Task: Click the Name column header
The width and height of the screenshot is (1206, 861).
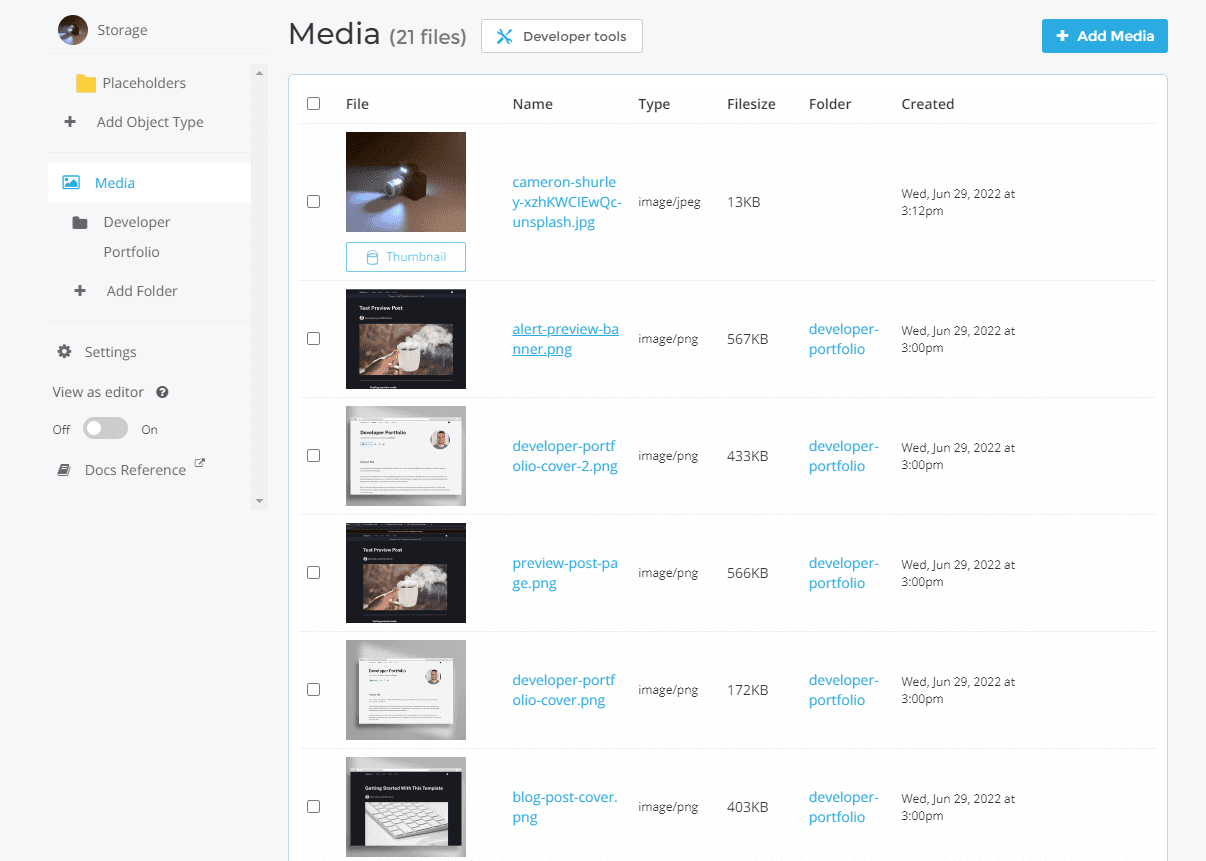Action: click(533, 104)
